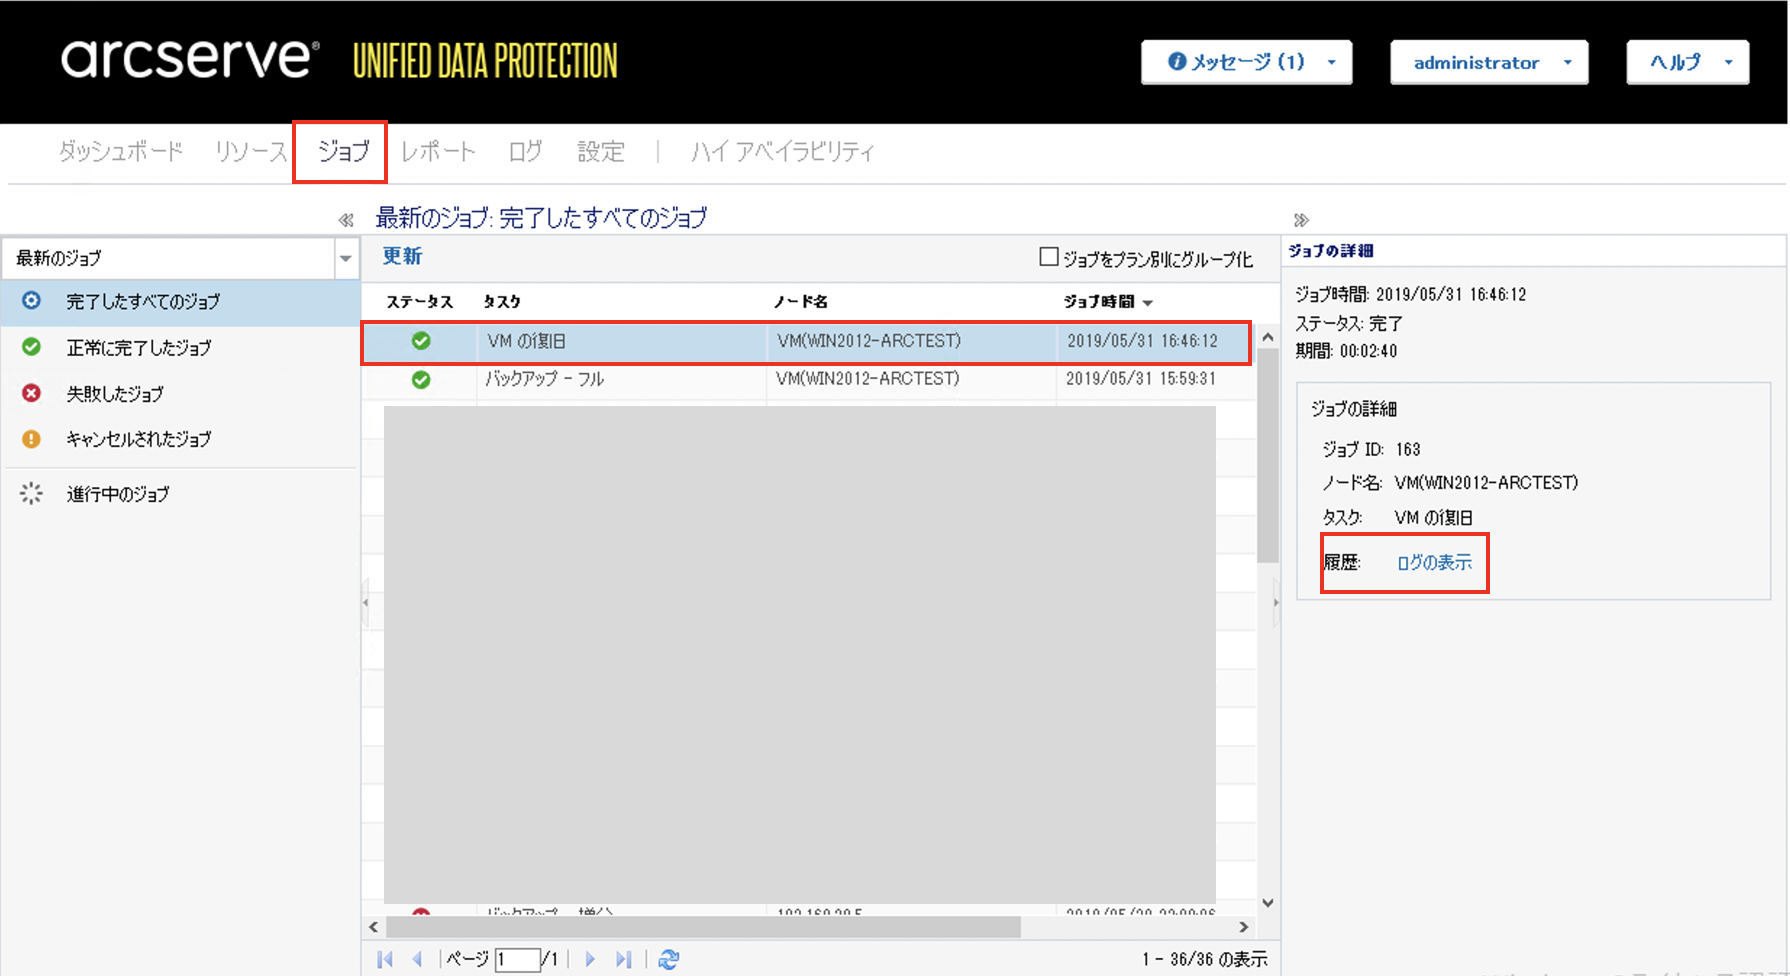Go to last page icon
The image size is (1790, 978).
tap(624, 960)
